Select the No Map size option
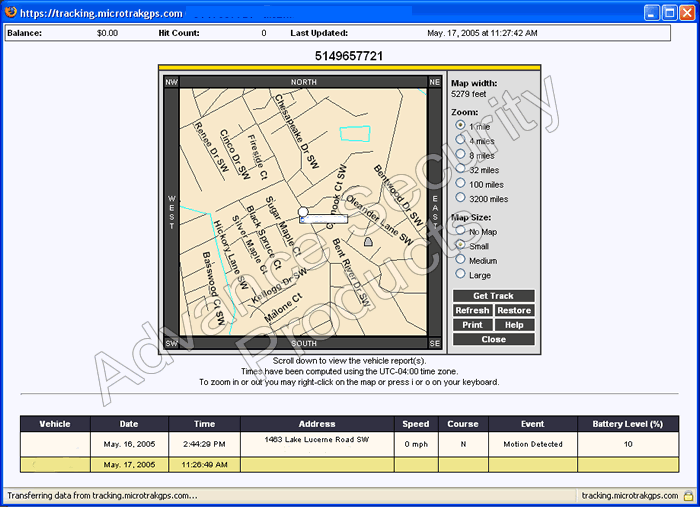Image resolution: width=700 pixels, height=507 pixels. coord(460,232)
